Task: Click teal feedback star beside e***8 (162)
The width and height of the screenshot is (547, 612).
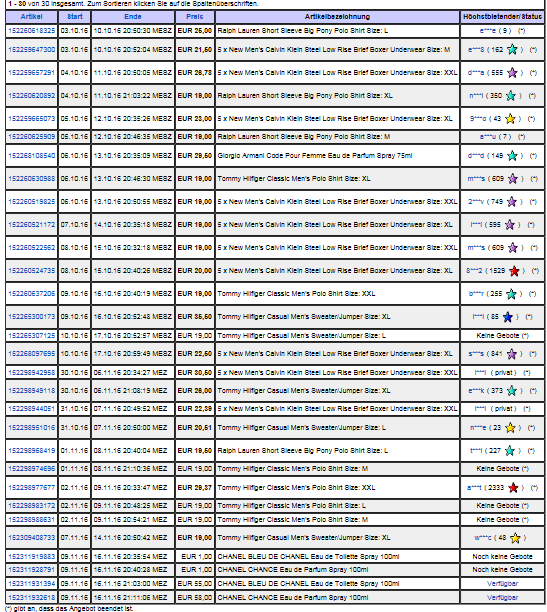Action: pos(512,49)
